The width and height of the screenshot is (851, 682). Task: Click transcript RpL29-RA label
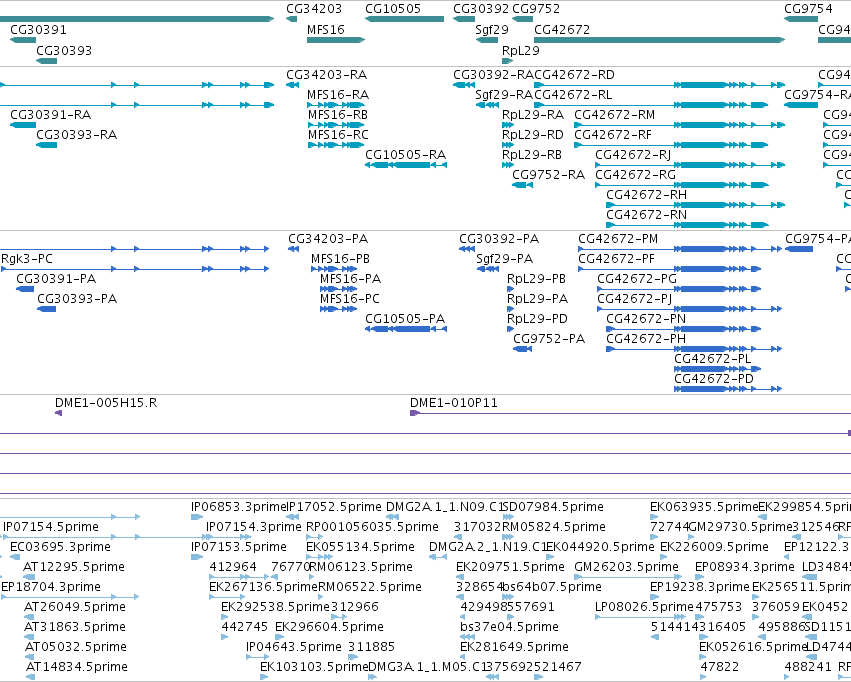[532, 114]
